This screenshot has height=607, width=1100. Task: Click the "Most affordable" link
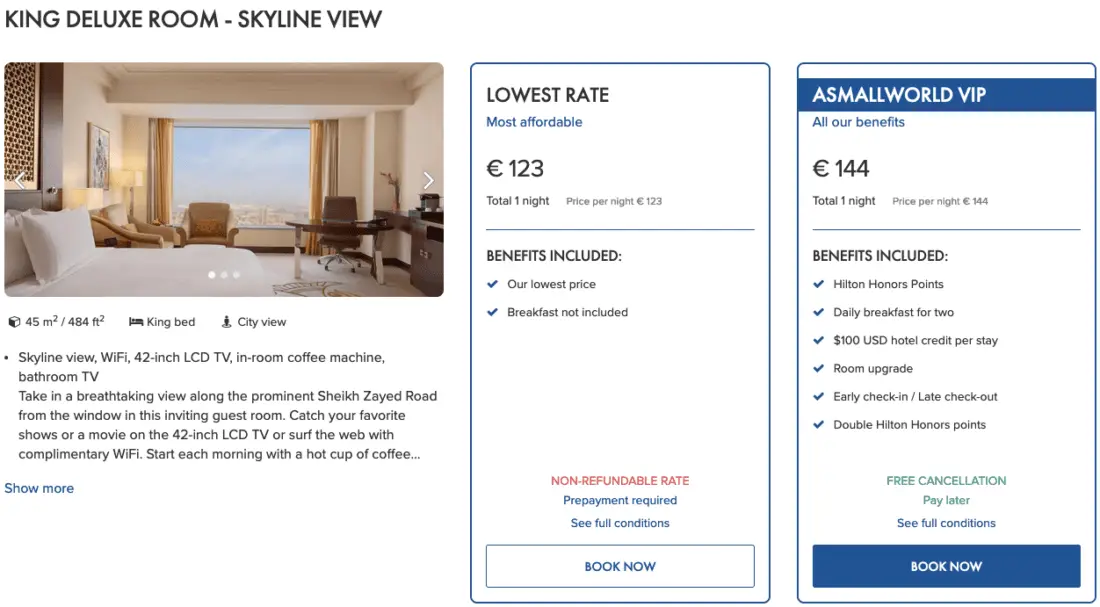[534, 122]
